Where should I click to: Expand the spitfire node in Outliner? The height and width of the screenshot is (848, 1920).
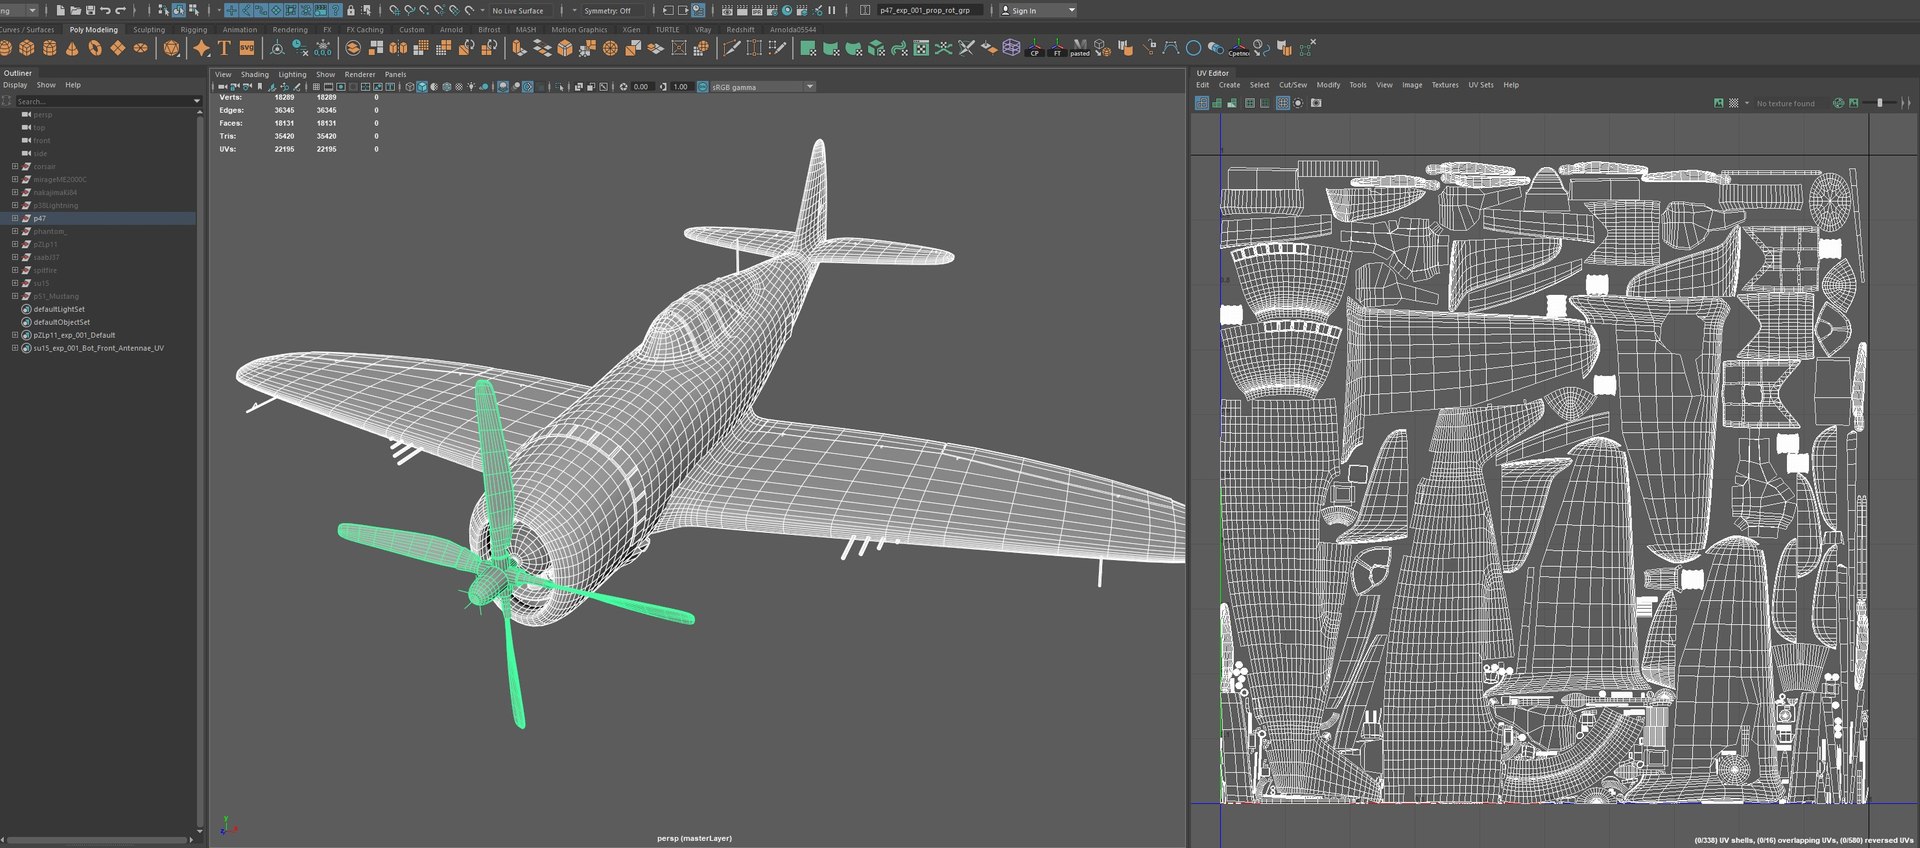[x=15, y=270]
